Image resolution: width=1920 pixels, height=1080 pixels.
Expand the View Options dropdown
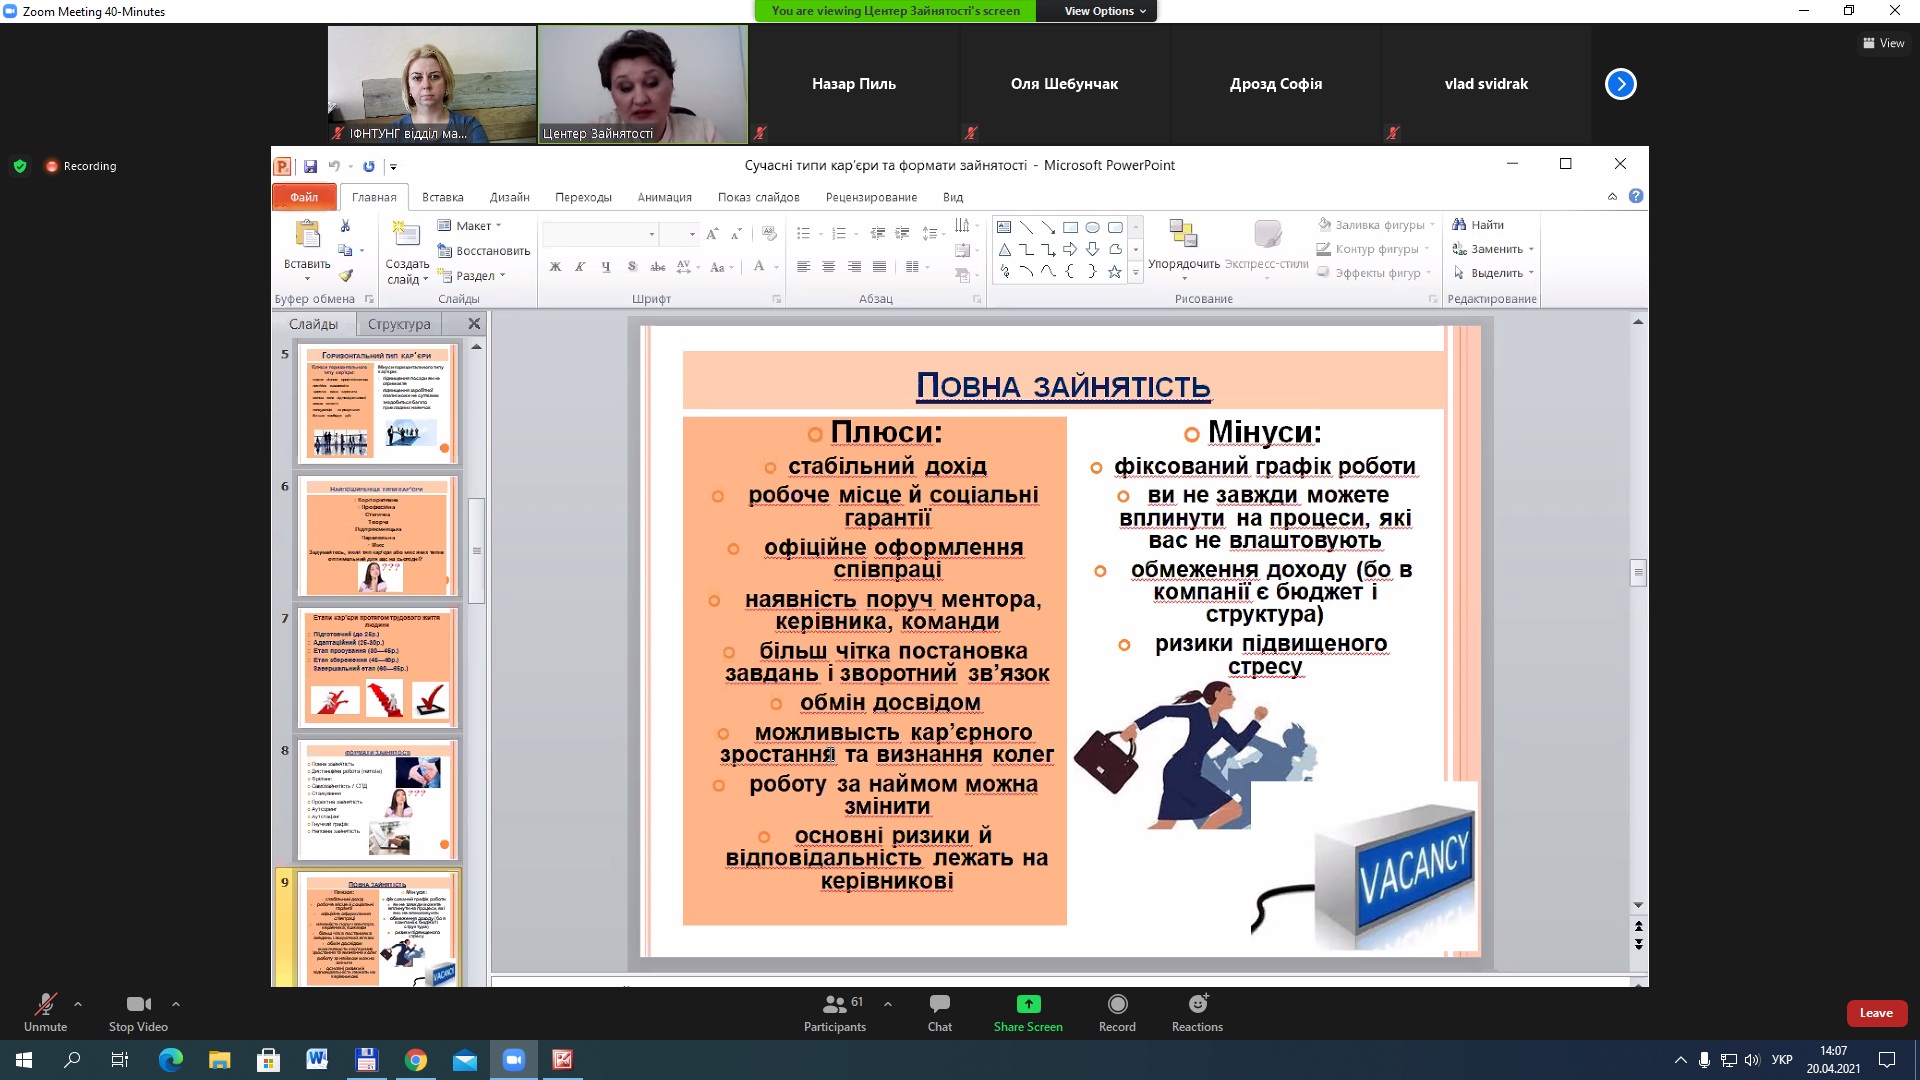point(1104,11)
